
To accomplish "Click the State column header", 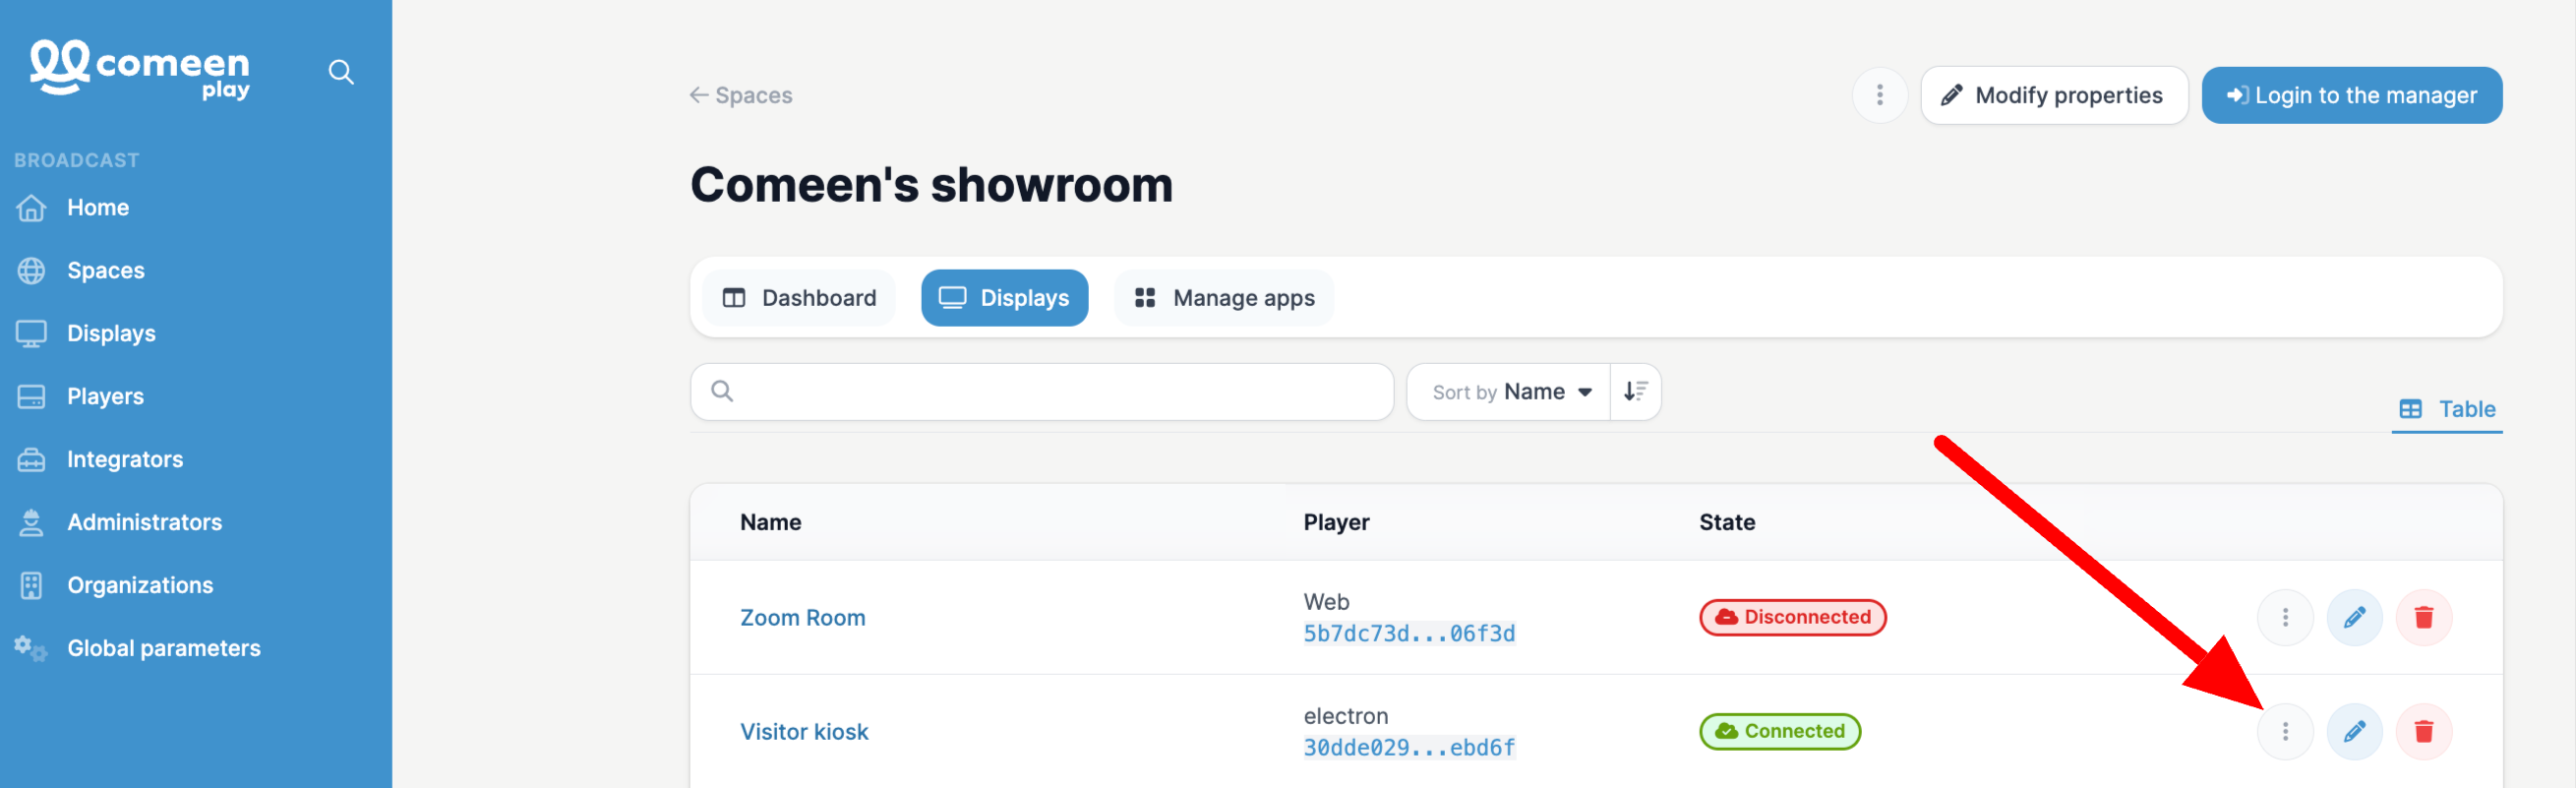I will 1727,523.
